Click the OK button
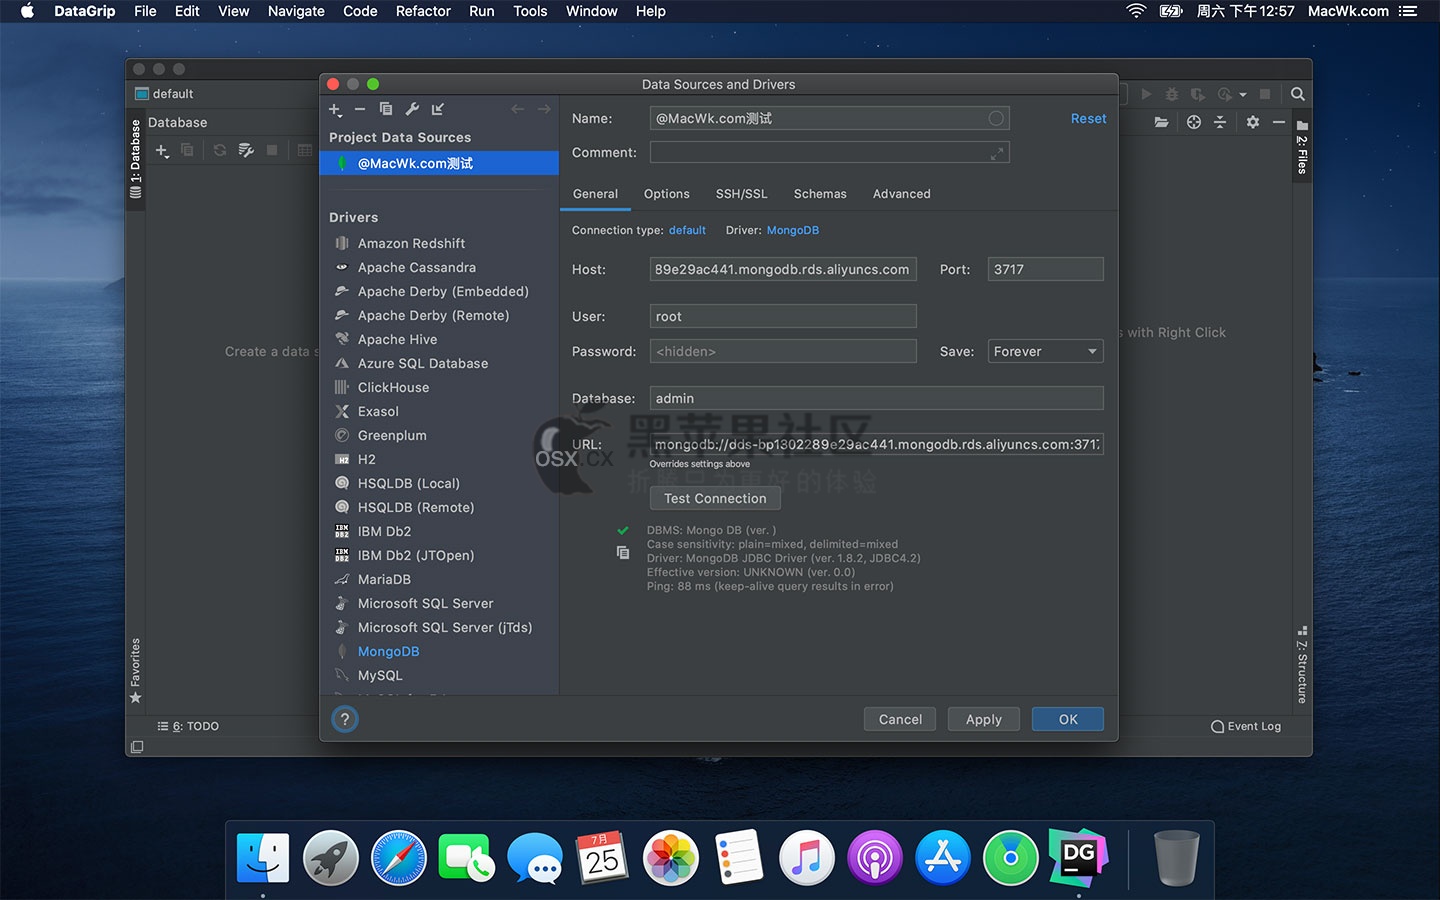This screenshot has height=900, width=1440. tap(1068, 719)
